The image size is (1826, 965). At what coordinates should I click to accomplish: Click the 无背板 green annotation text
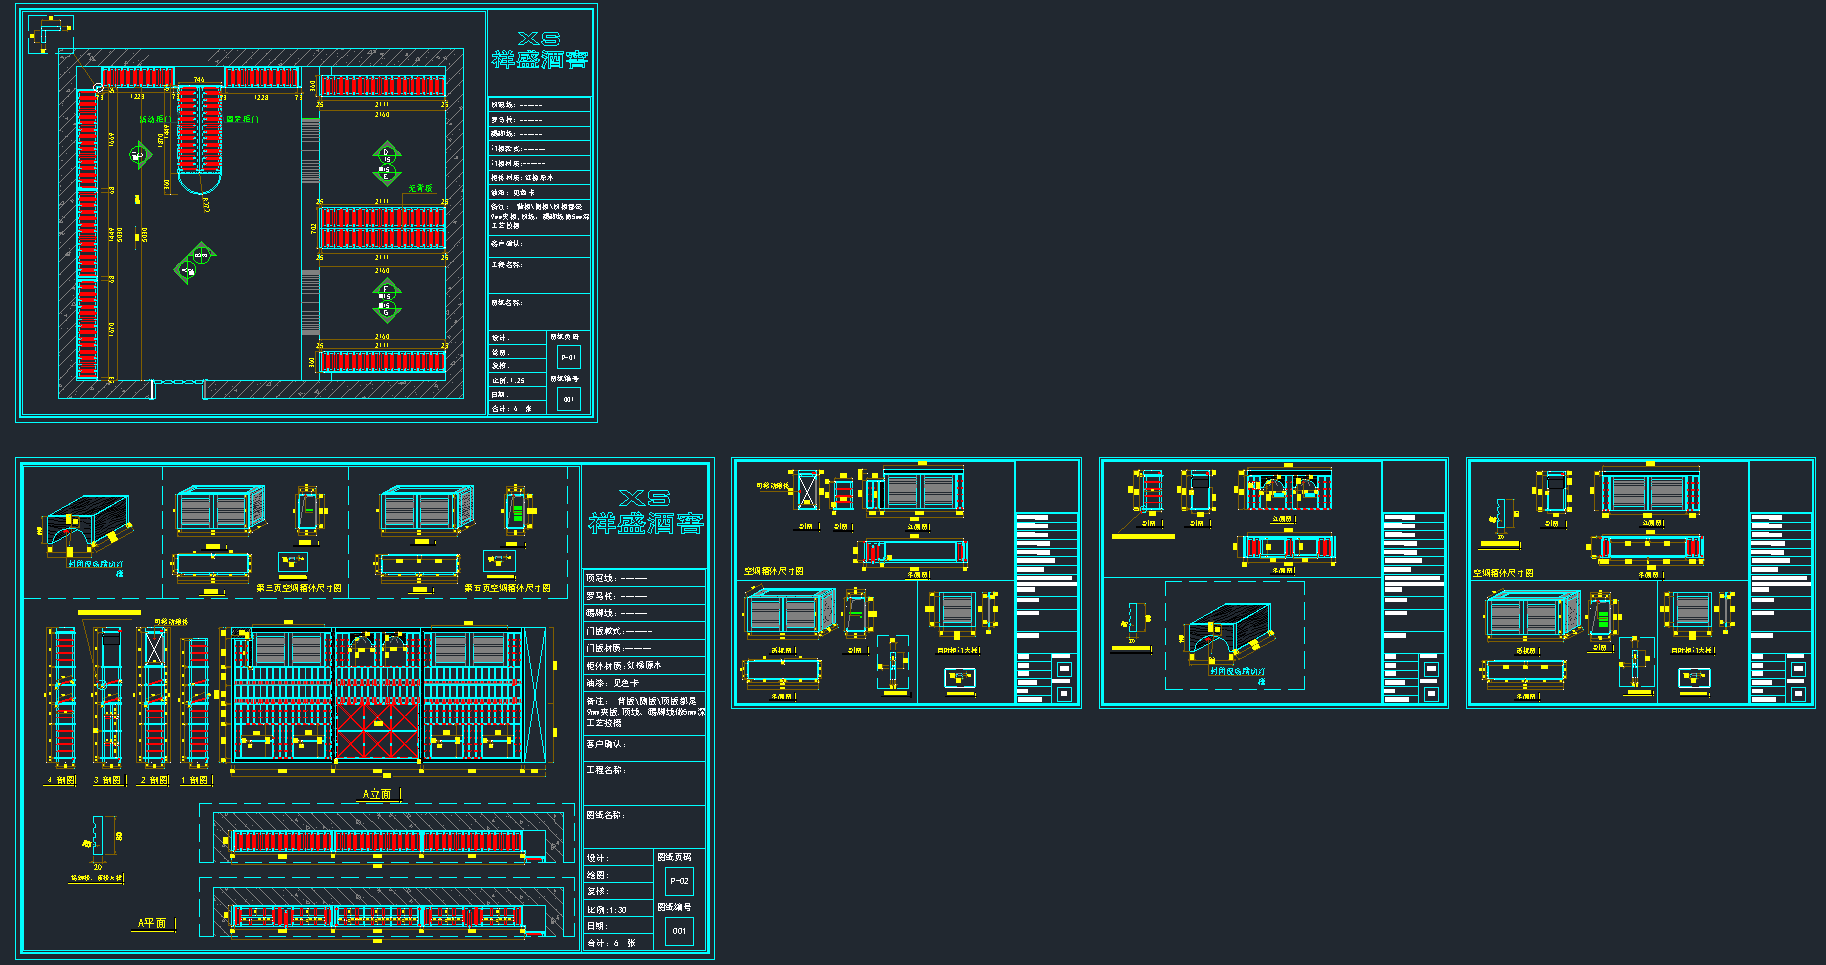(420, 188)
